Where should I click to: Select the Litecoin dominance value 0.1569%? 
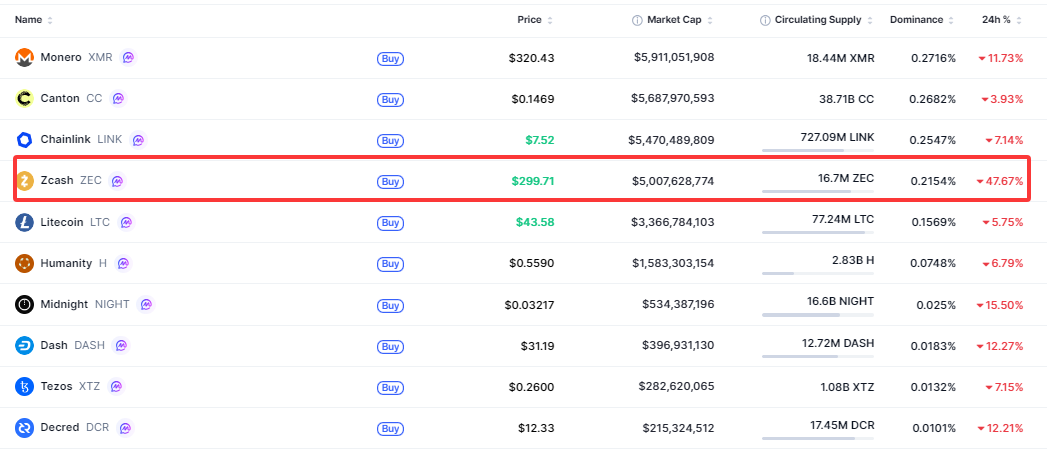tap(933, 222)
